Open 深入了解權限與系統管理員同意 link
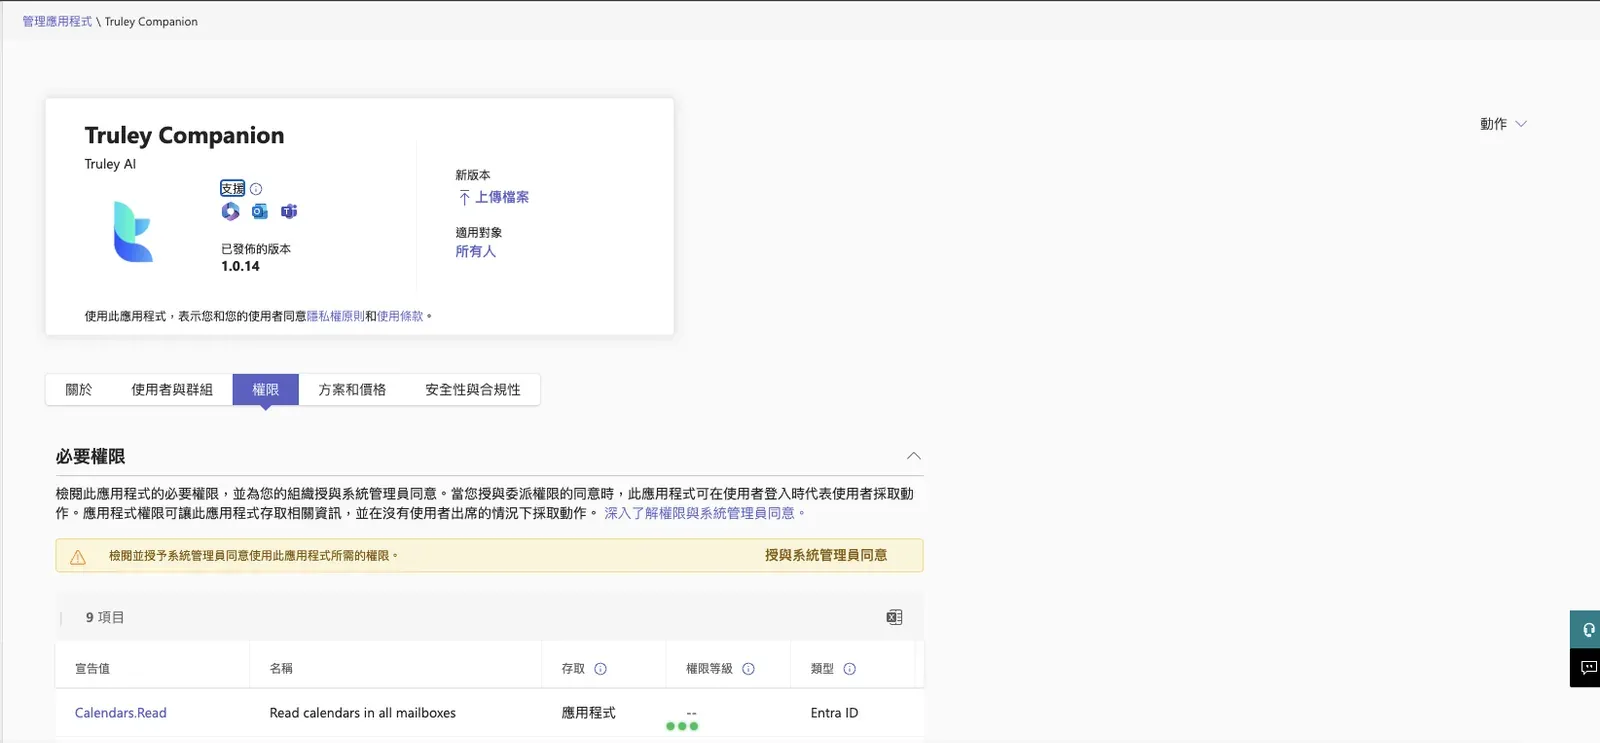The image size is (1600, 743). click(x=704, y=513)
